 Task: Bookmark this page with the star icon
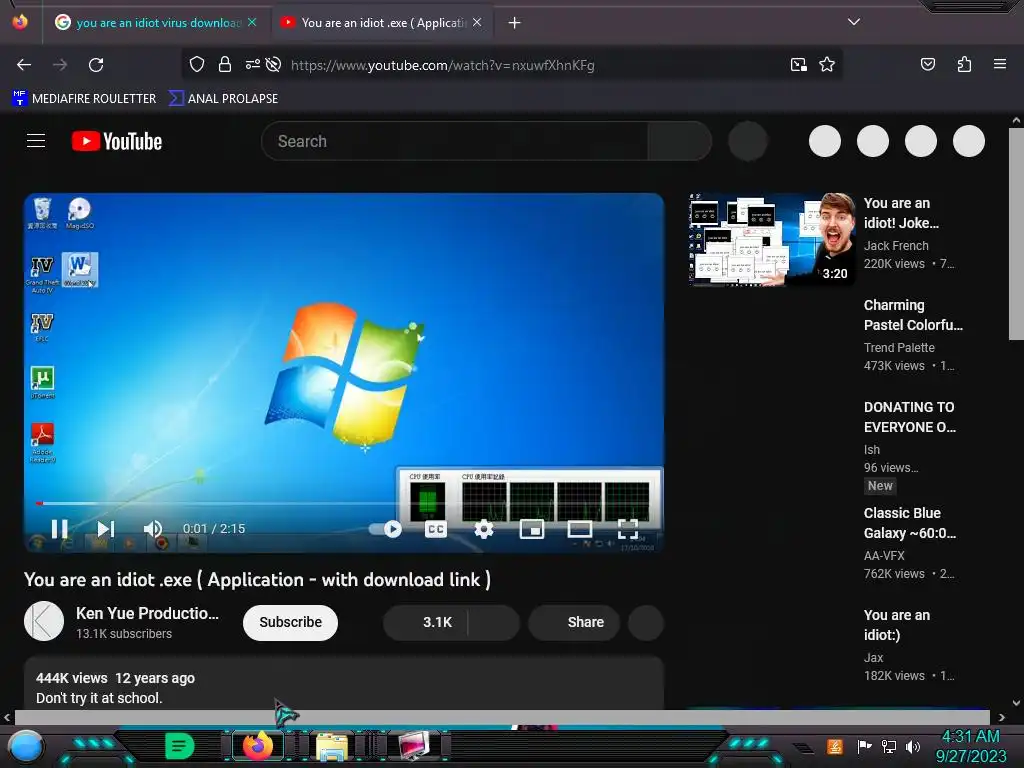[x=827, y=64]
